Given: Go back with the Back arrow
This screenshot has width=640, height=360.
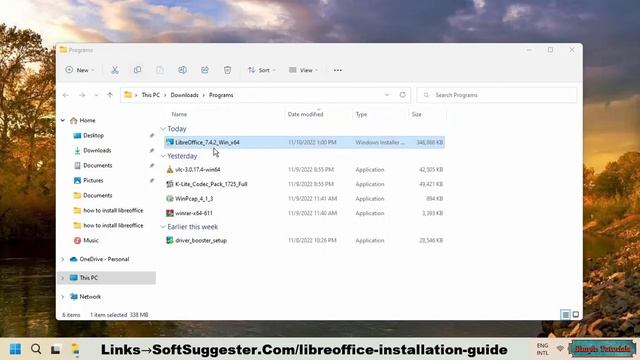Looking at the screenshot, I should (x=66, y=95).
